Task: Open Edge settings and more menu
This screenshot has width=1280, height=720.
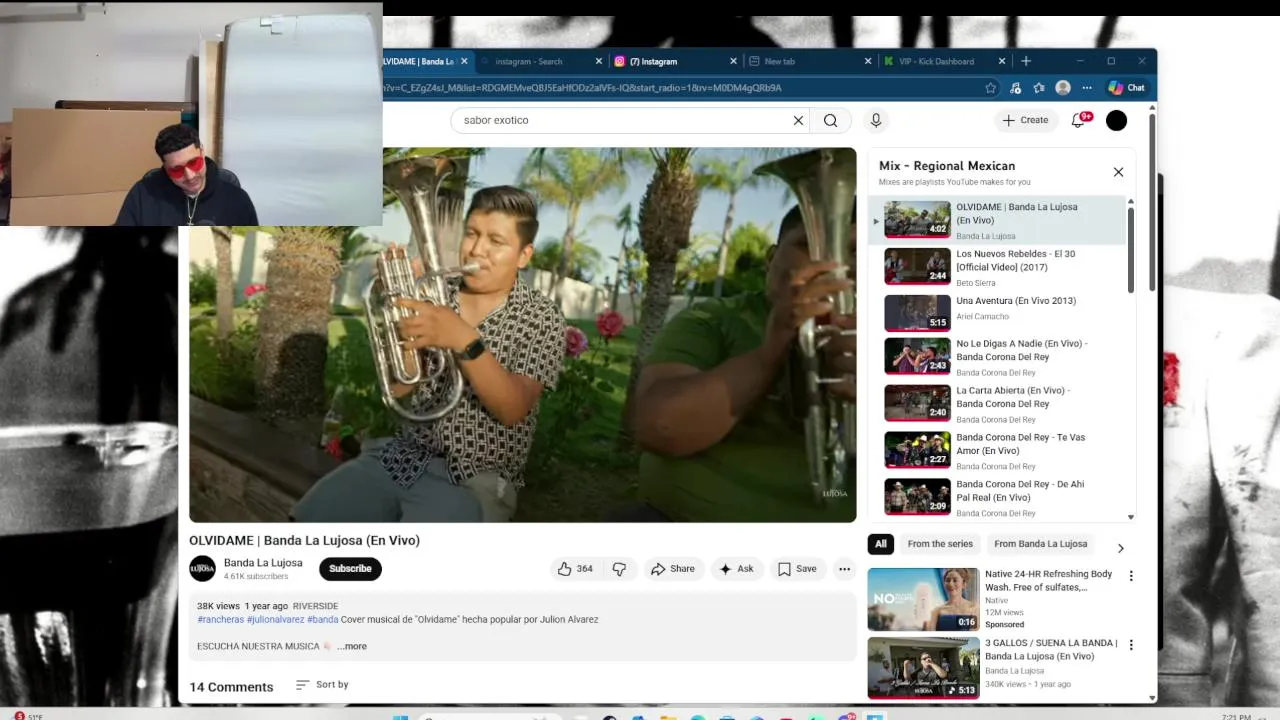Action: click(1087, 88)
